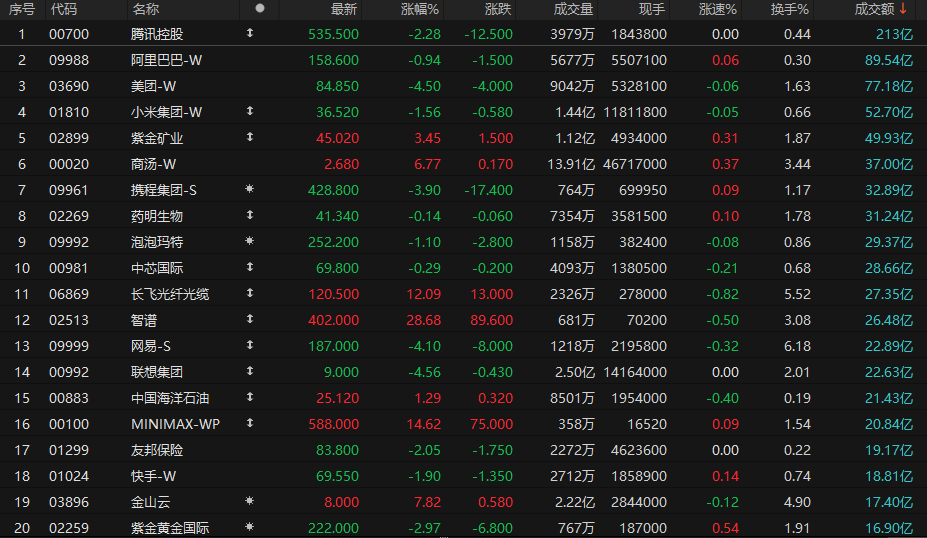Screen dimensions: 927x538
Task: Click the dot icon in the header row
Action: pos(260,8)
